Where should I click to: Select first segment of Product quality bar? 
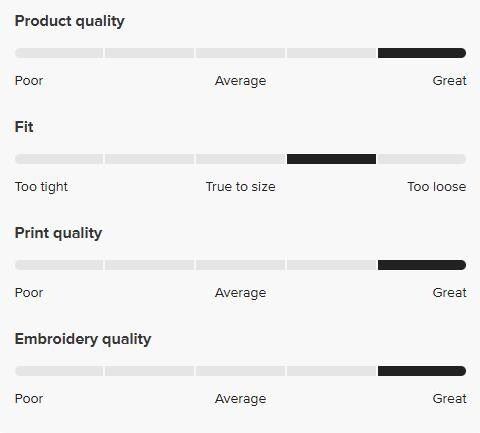coord(59,53)
